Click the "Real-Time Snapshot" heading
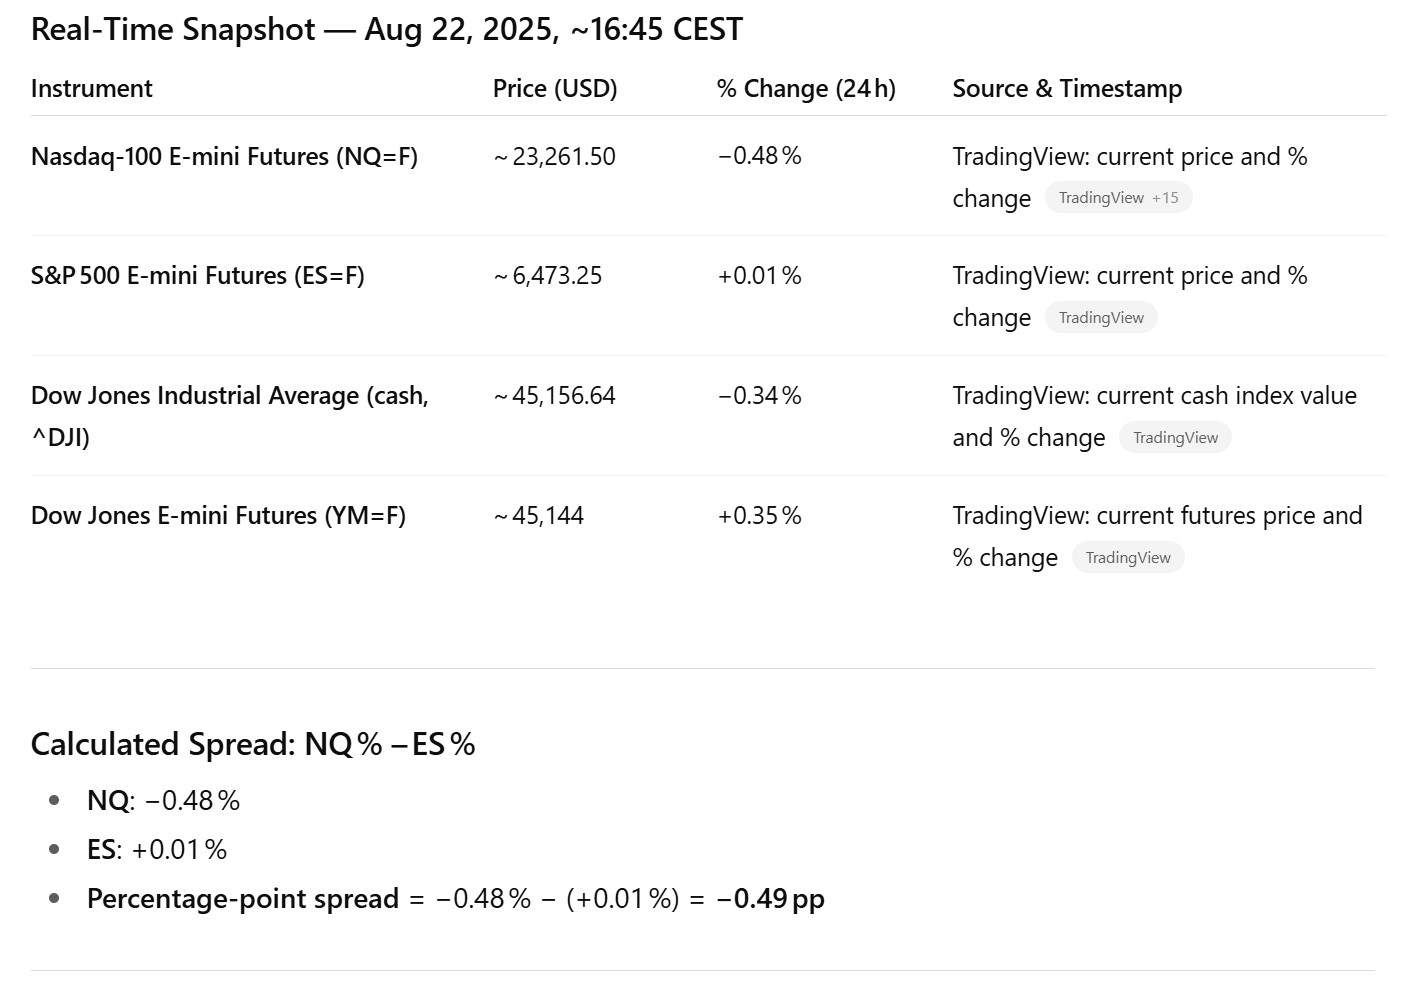The image size is (1415, 981). [x=386, y=29]
